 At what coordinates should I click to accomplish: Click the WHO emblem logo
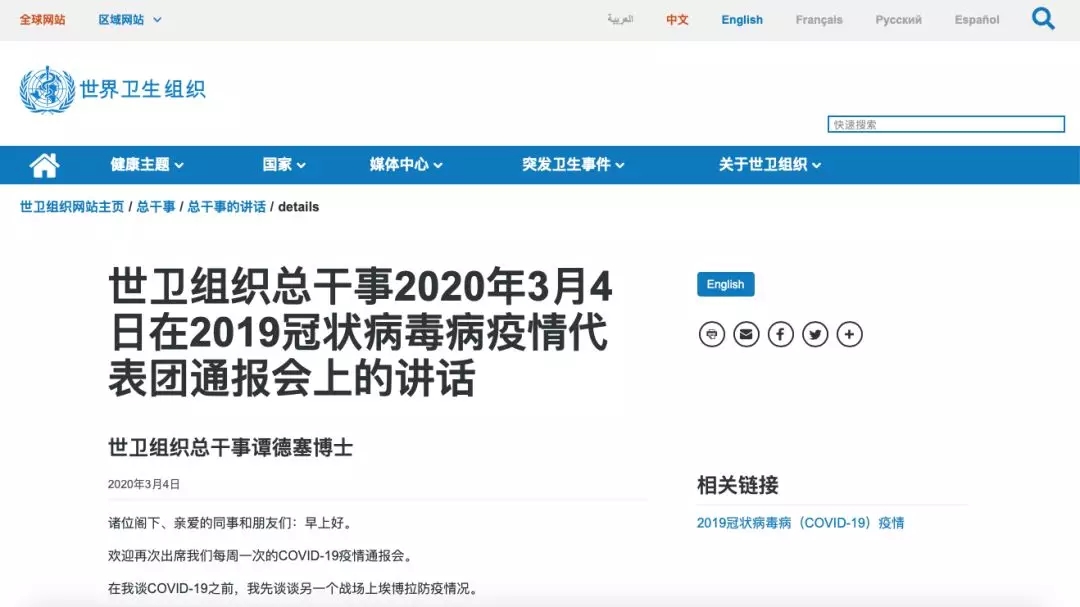(47, 90)
